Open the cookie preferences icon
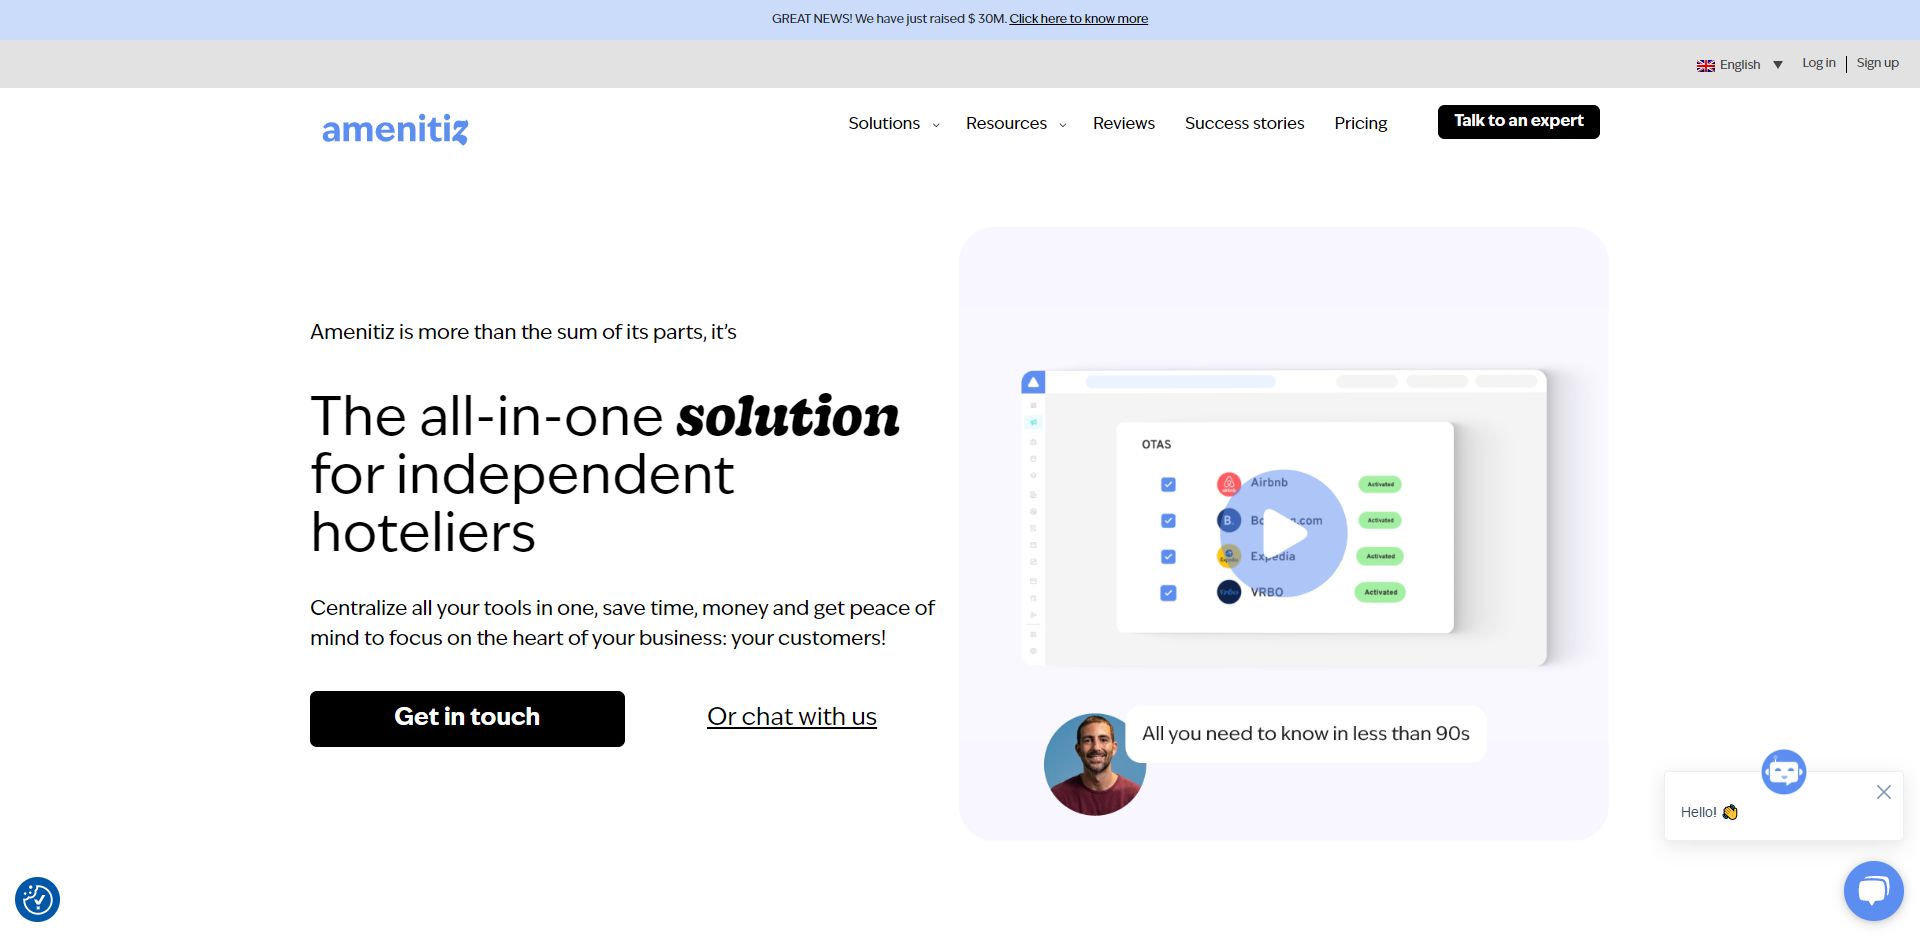 [37, 899]
